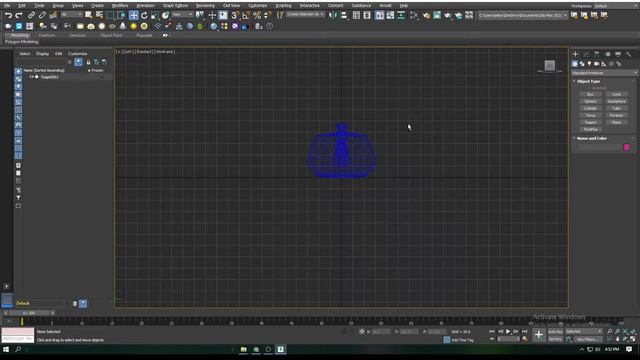The width and height of the screenshot is (640, 360).
Task: Click the time slider frame handle
Action: tap(29, 313)
